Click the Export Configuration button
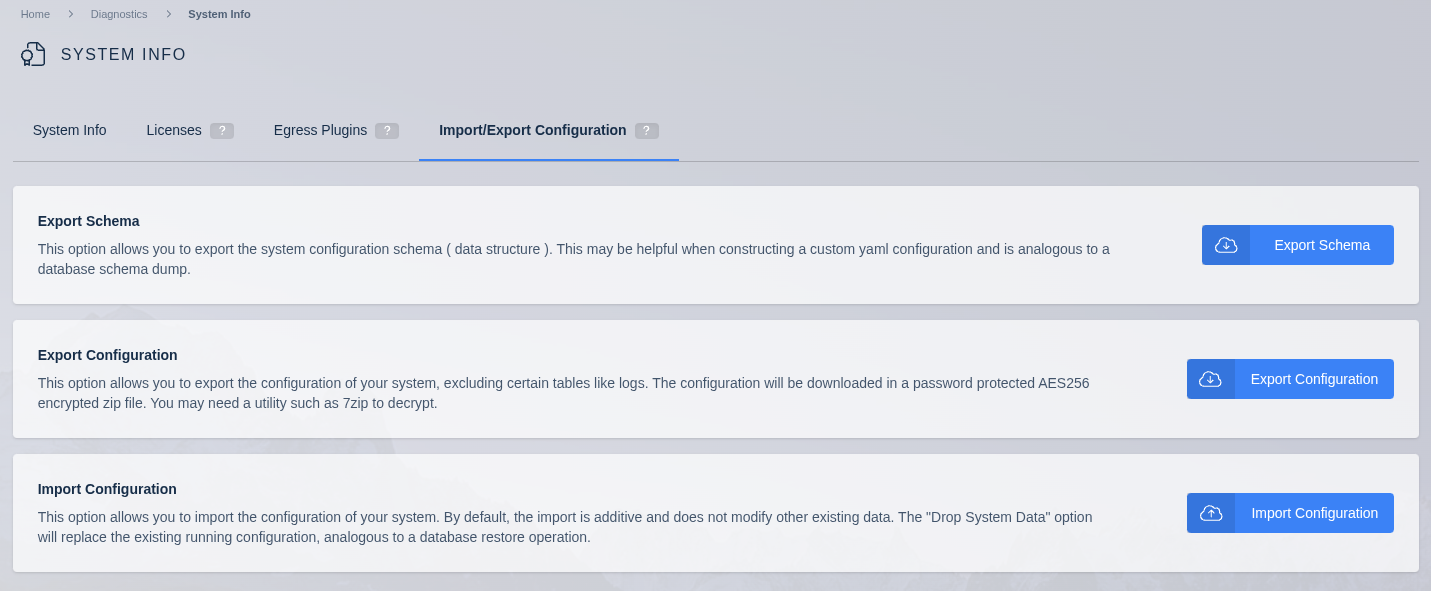The height and width of the screenshot is (591, 1431). 1314,379
